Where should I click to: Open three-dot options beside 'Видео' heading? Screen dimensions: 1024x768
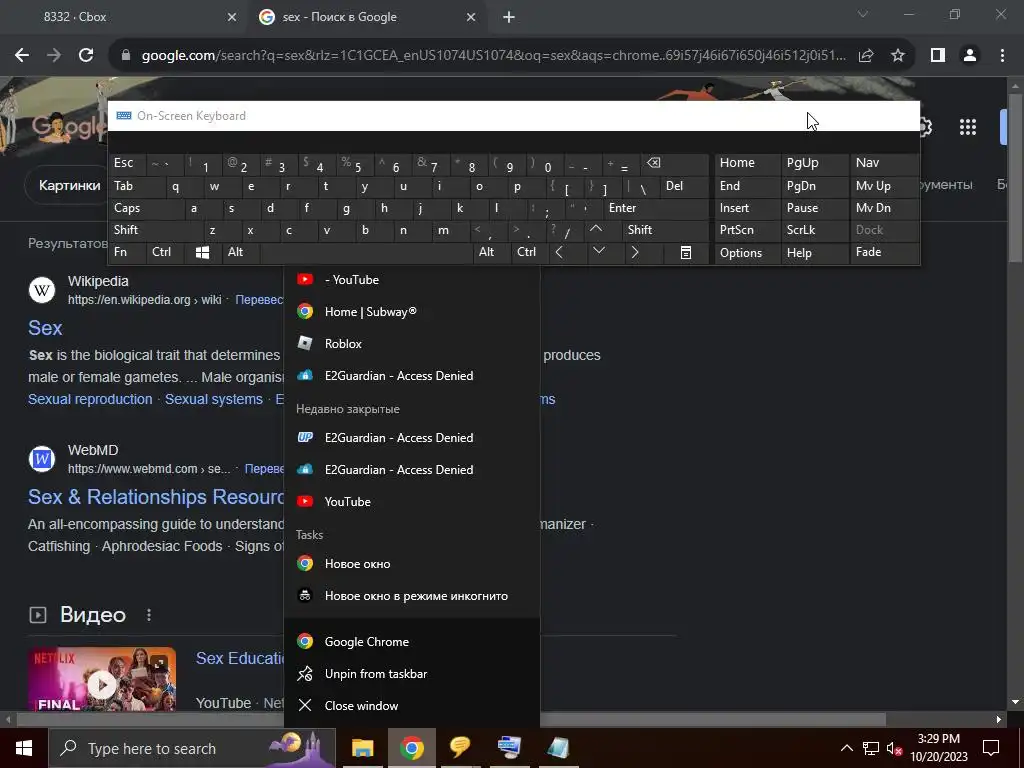click(149, 615)
